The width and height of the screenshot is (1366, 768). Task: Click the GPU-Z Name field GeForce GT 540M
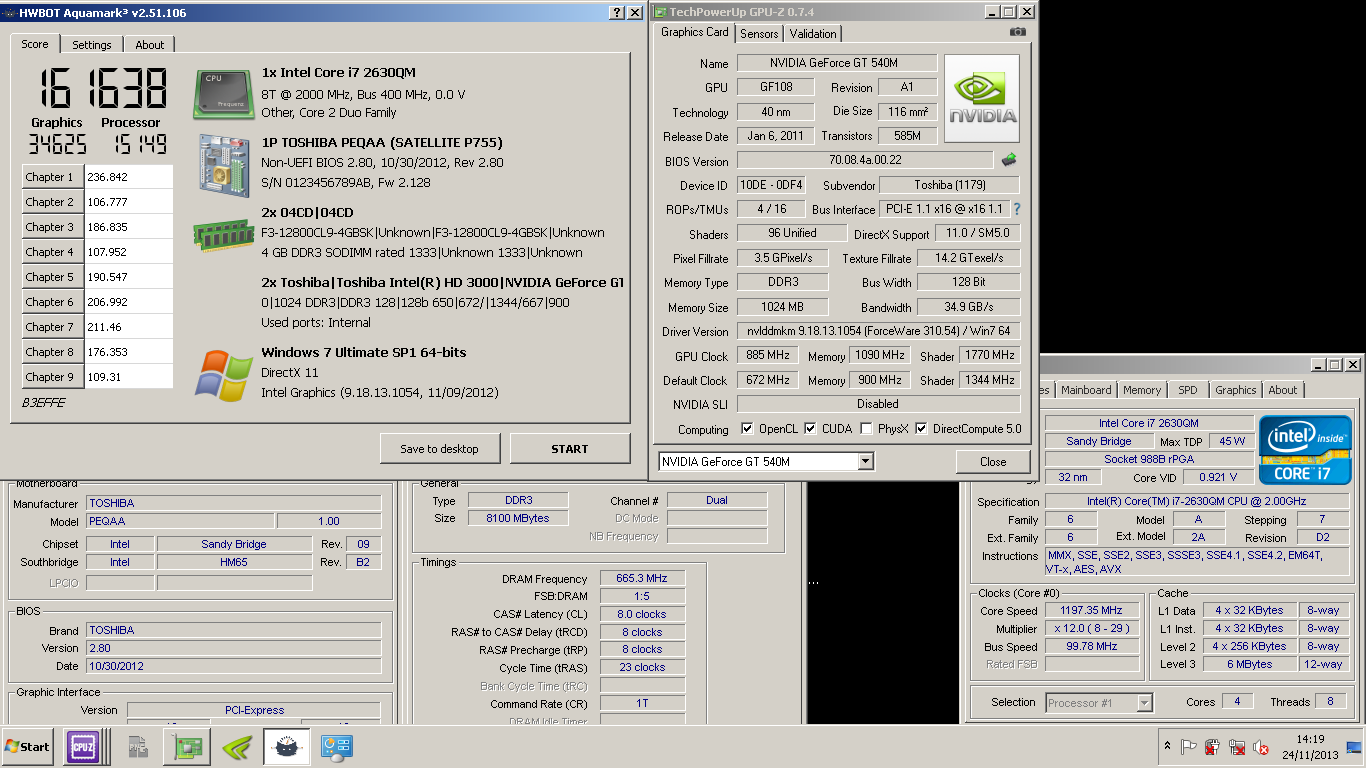click(x=837, y=63)
